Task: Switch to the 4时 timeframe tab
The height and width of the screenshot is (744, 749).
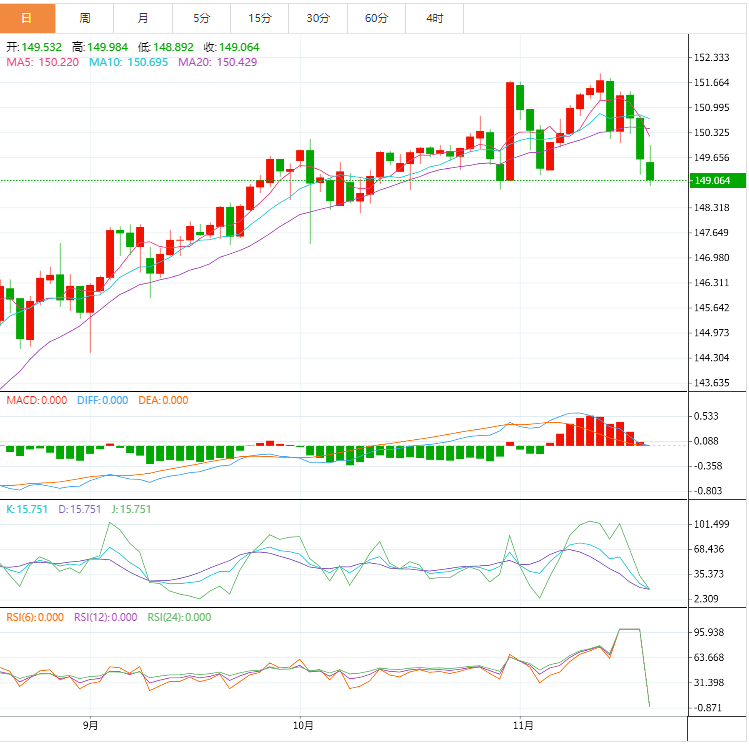Action: [x=434, y=18]
